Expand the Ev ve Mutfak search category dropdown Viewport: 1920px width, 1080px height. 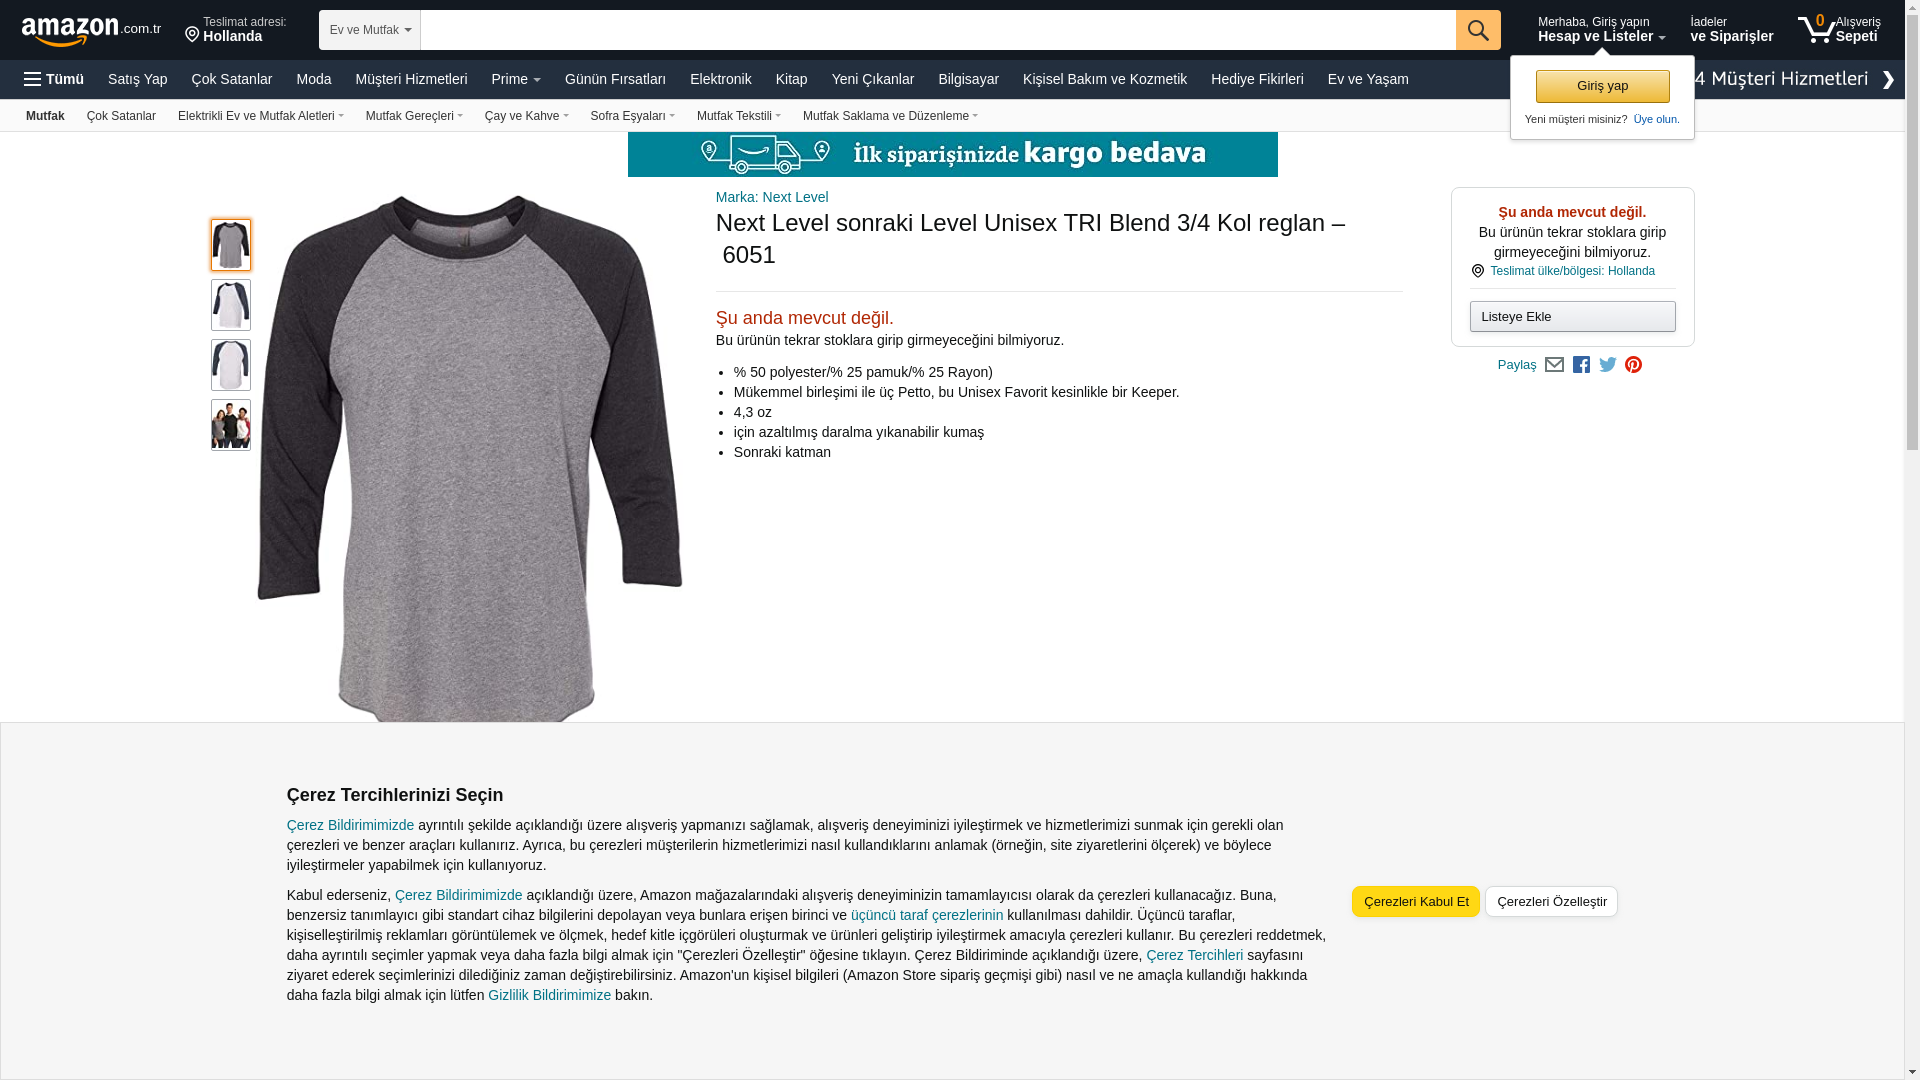click(x=370, y=30)
